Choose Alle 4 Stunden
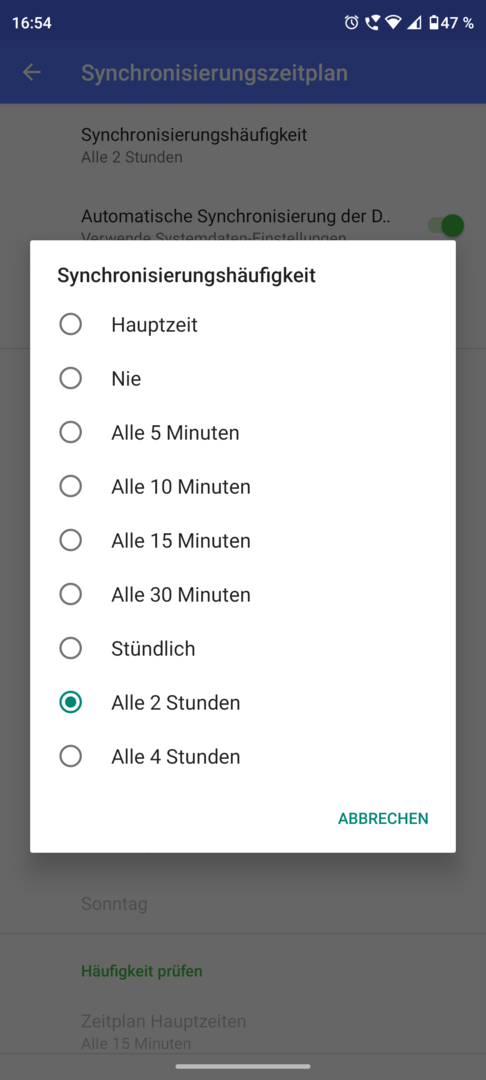The width and height of the screenshot is (486, 1080). [x=243, y=756]
